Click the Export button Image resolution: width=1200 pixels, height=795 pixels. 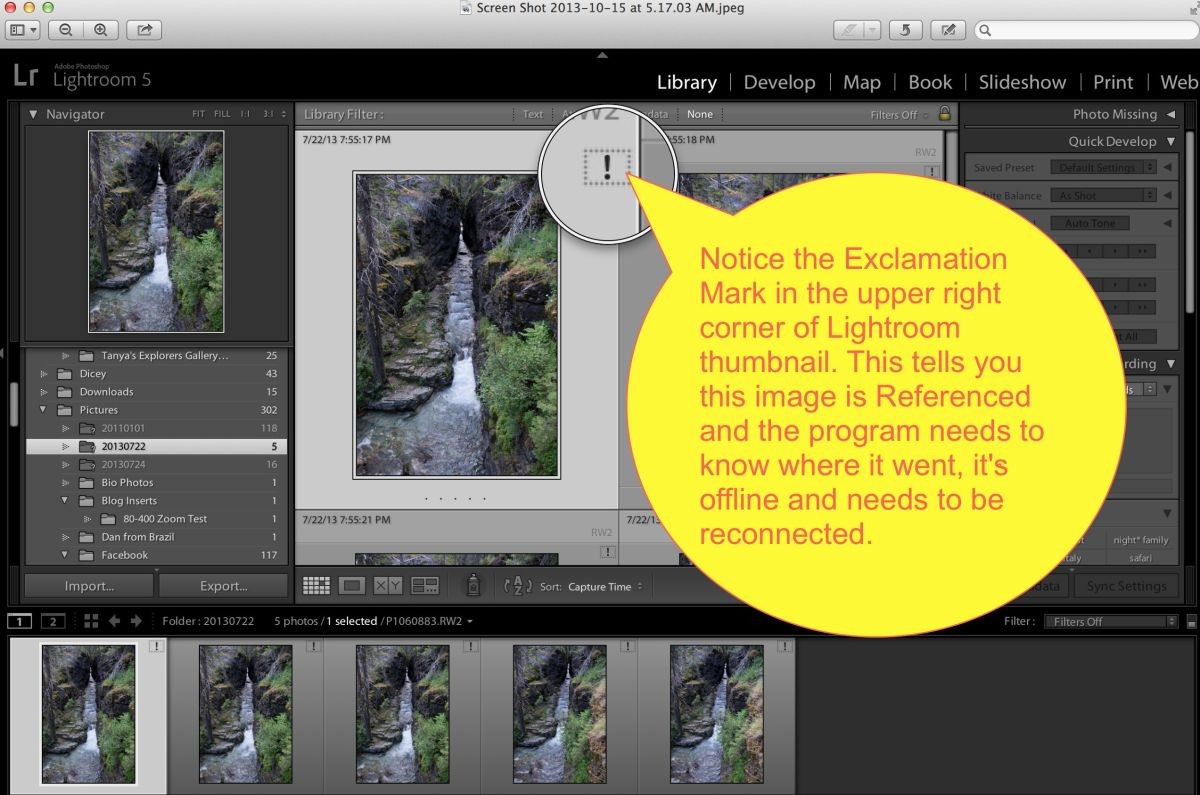tap(224, 586)
